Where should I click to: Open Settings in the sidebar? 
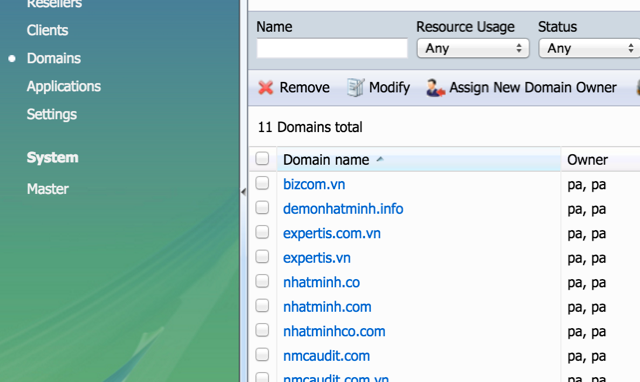(x=52, y=115)
